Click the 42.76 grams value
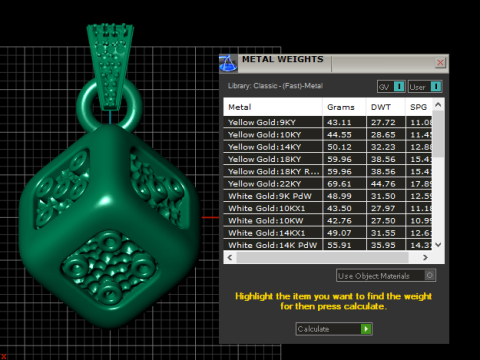The width and height of the screenshot is (480, 360). (339, 221)
